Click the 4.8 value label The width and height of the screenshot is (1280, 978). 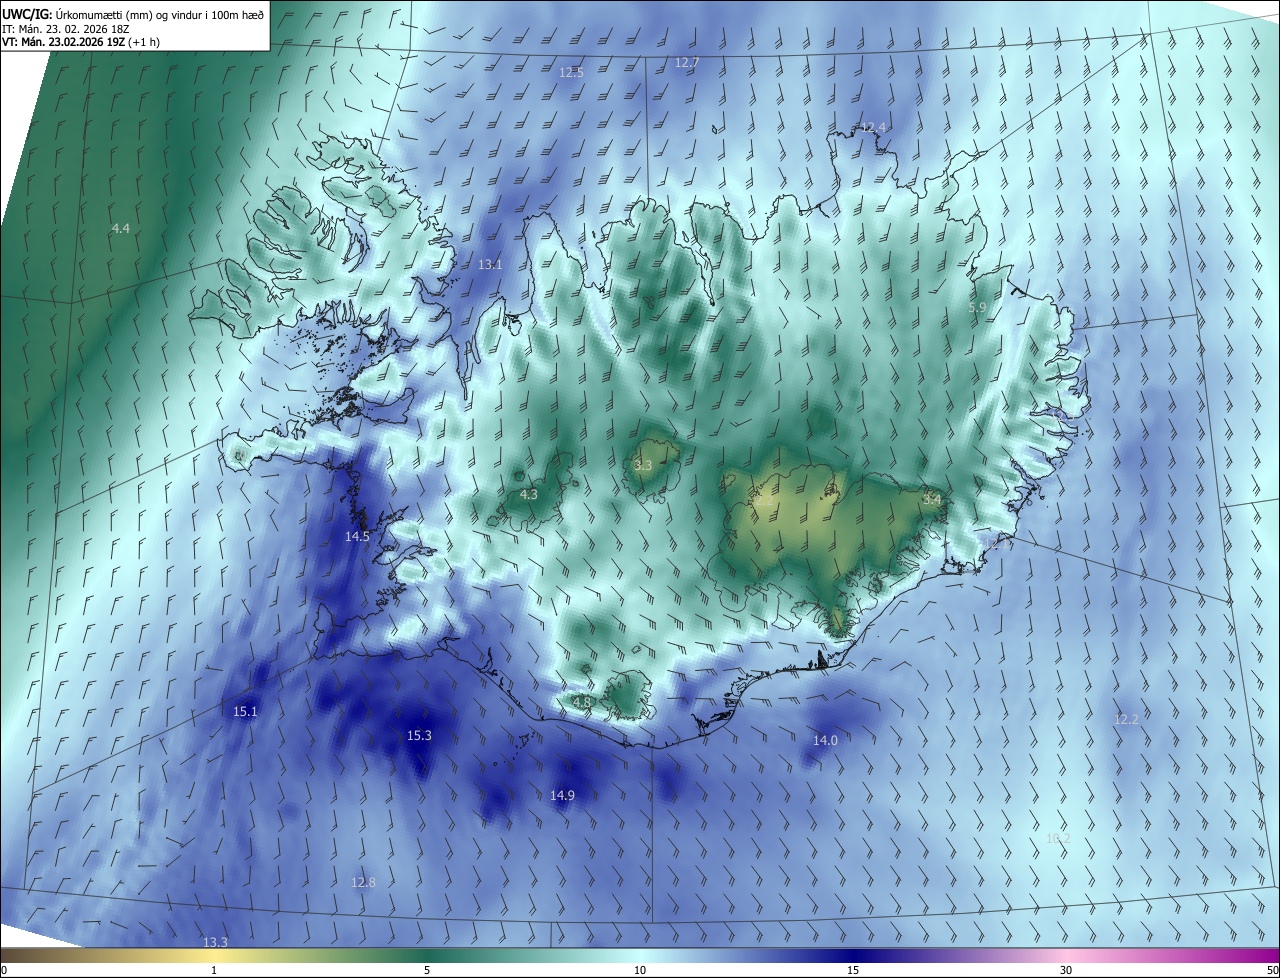coord(582,703)
